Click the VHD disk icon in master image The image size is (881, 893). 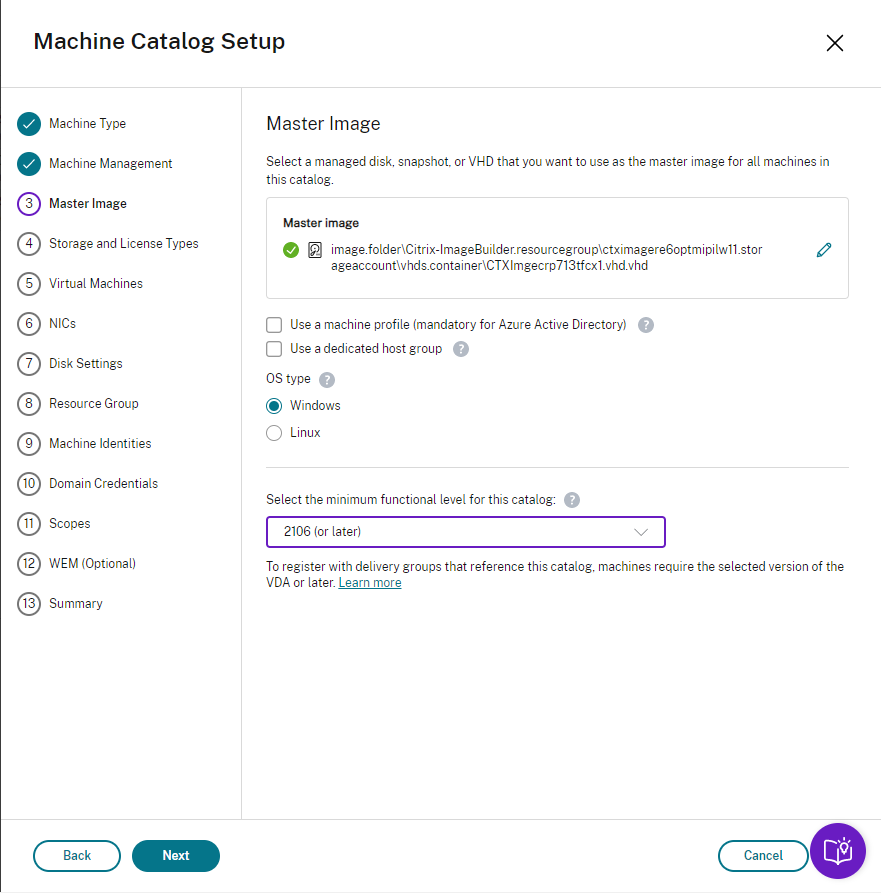[315, 250]
